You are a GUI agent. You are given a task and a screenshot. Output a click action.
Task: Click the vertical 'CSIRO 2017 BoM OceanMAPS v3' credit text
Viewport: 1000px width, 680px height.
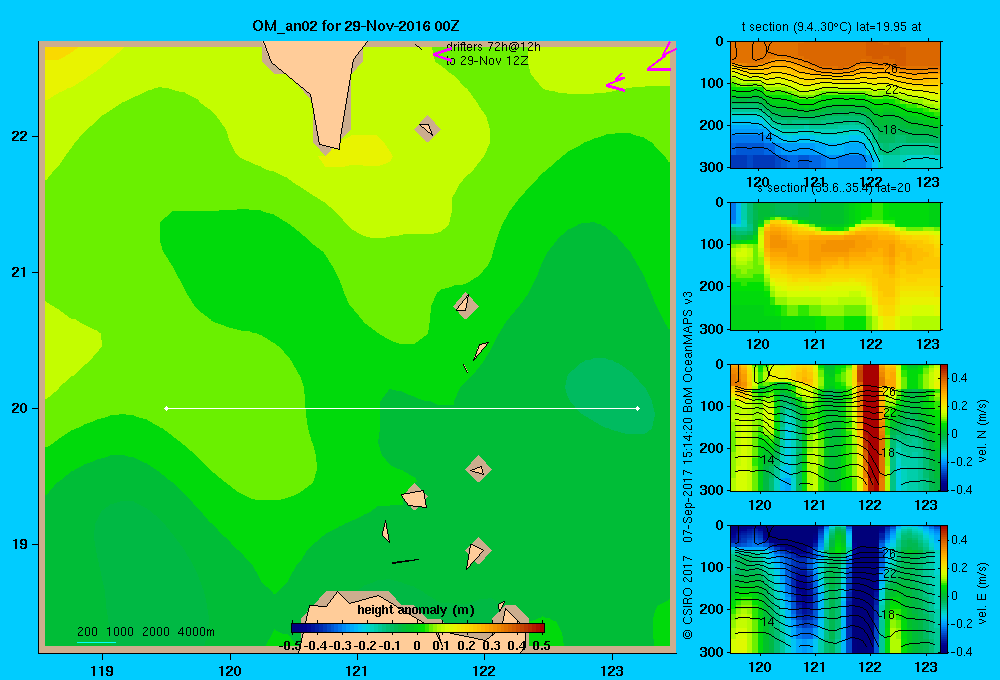click(688, 466)
